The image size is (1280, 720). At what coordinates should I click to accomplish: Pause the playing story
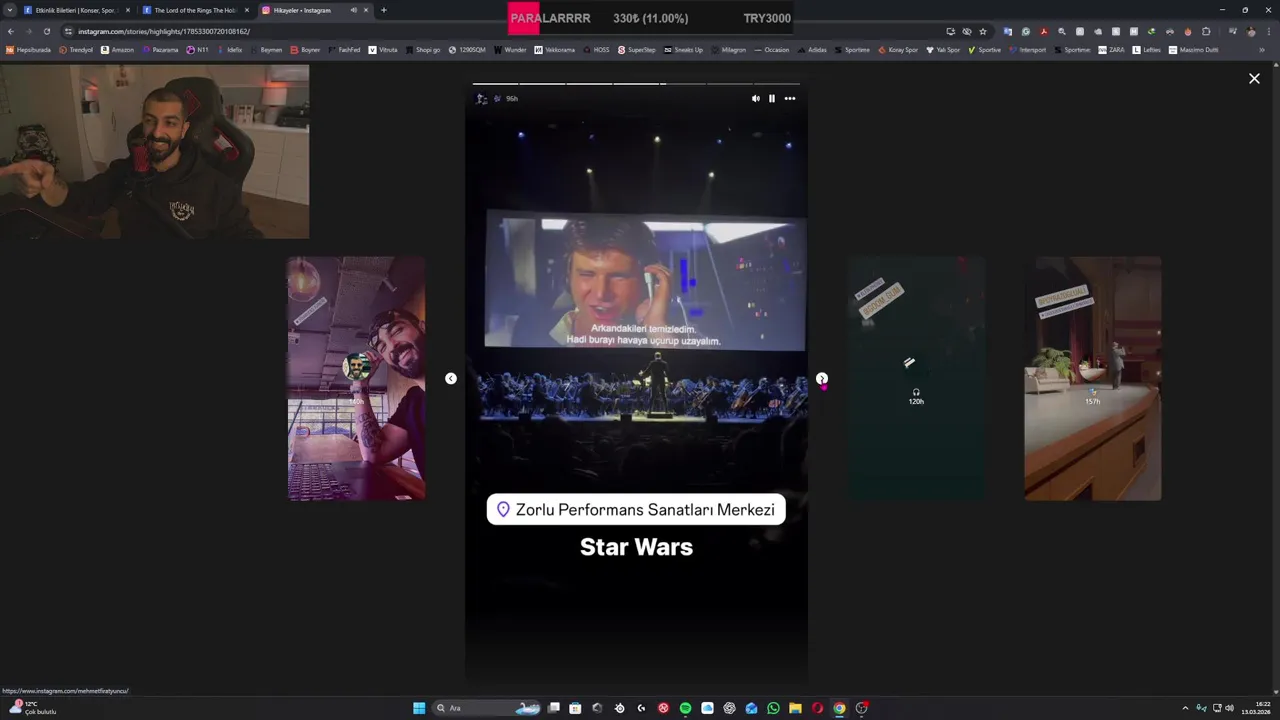pyautogui.click(x=771, y=98)
